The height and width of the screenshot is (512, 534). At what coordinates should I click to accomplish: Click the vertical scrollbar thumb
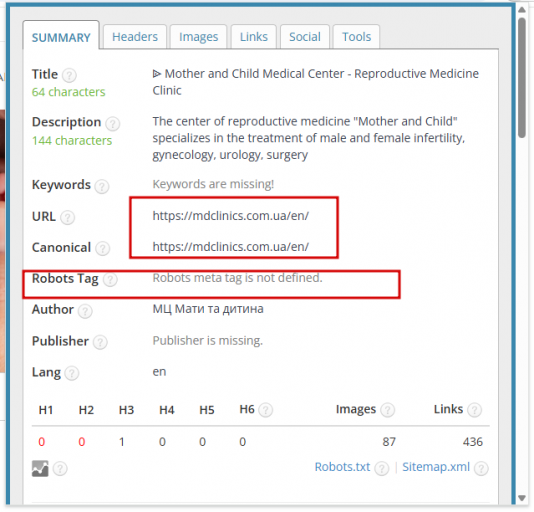[x=522, y=78]
